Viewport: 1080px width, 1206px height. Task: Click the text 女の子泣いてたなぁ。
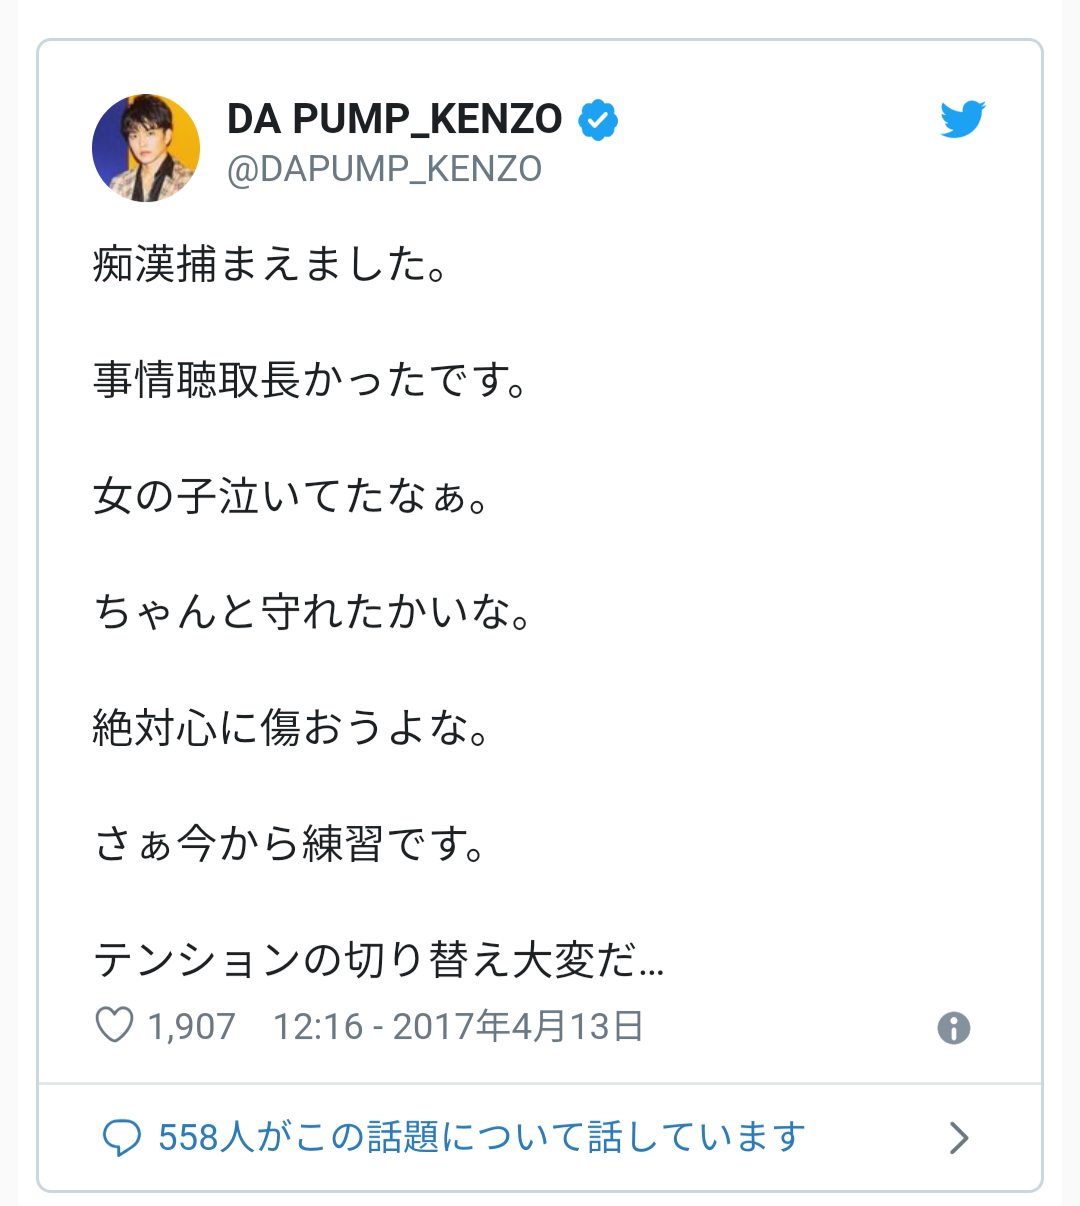click(x=292, y=497)
